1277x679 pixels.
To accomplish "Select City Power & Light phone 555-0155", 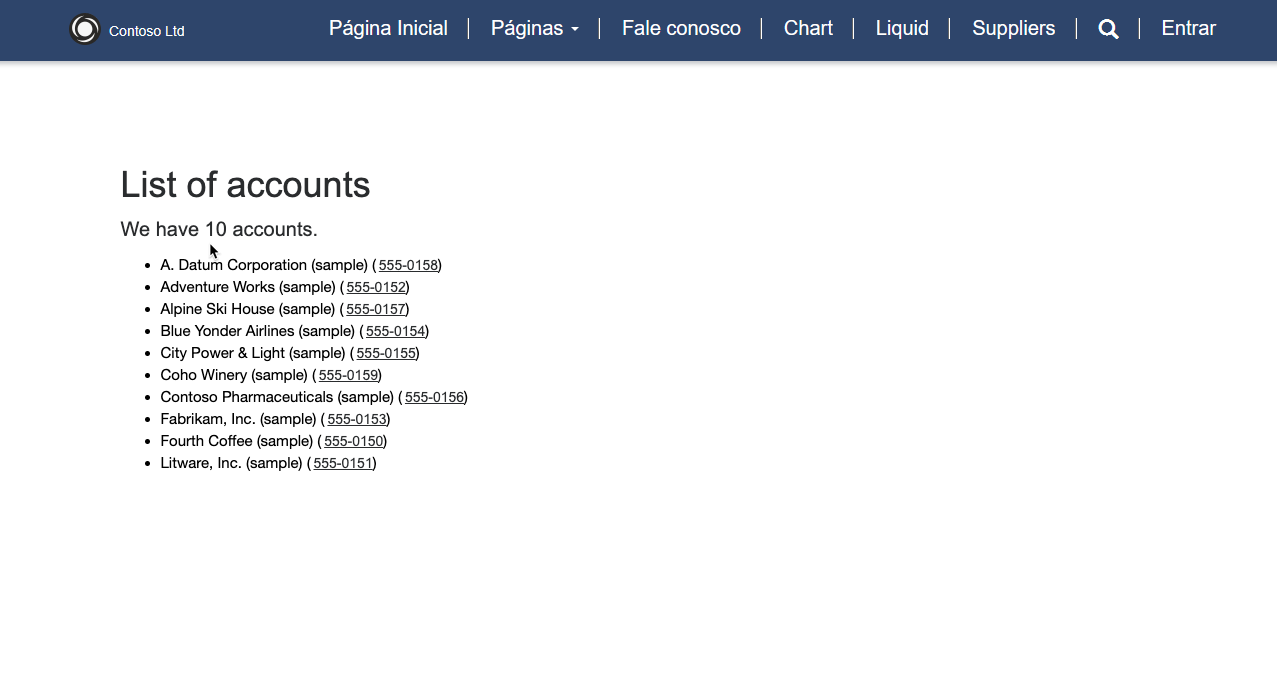I will (x=386, y=353).
